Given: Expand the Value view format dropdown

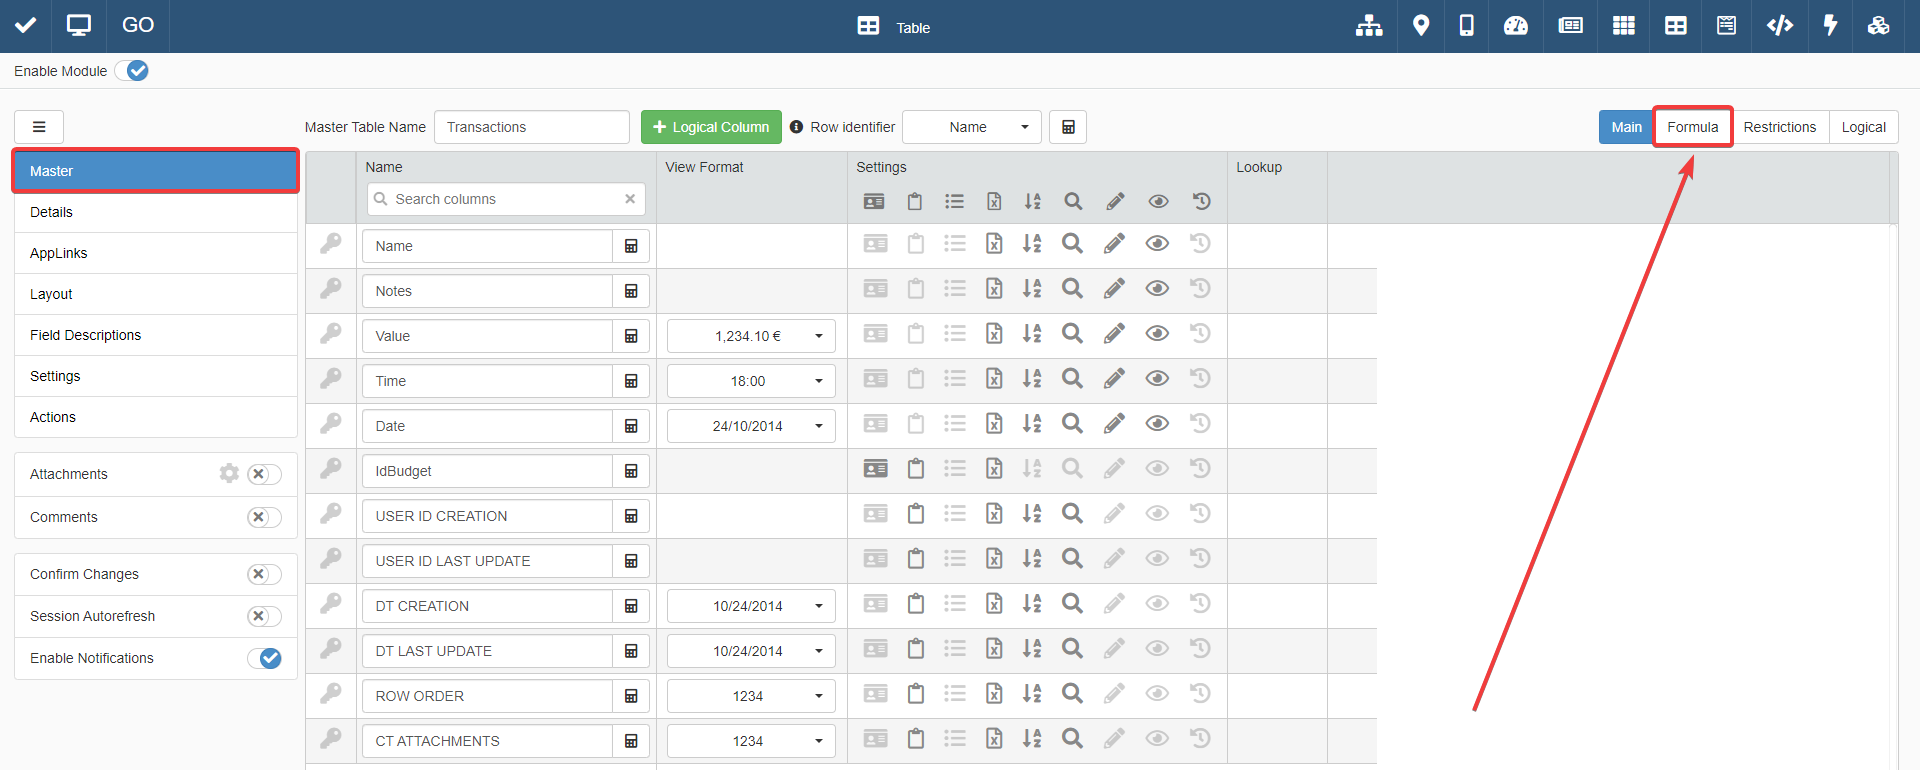Looking at the screenshot, I should click(x=751, y=336).
